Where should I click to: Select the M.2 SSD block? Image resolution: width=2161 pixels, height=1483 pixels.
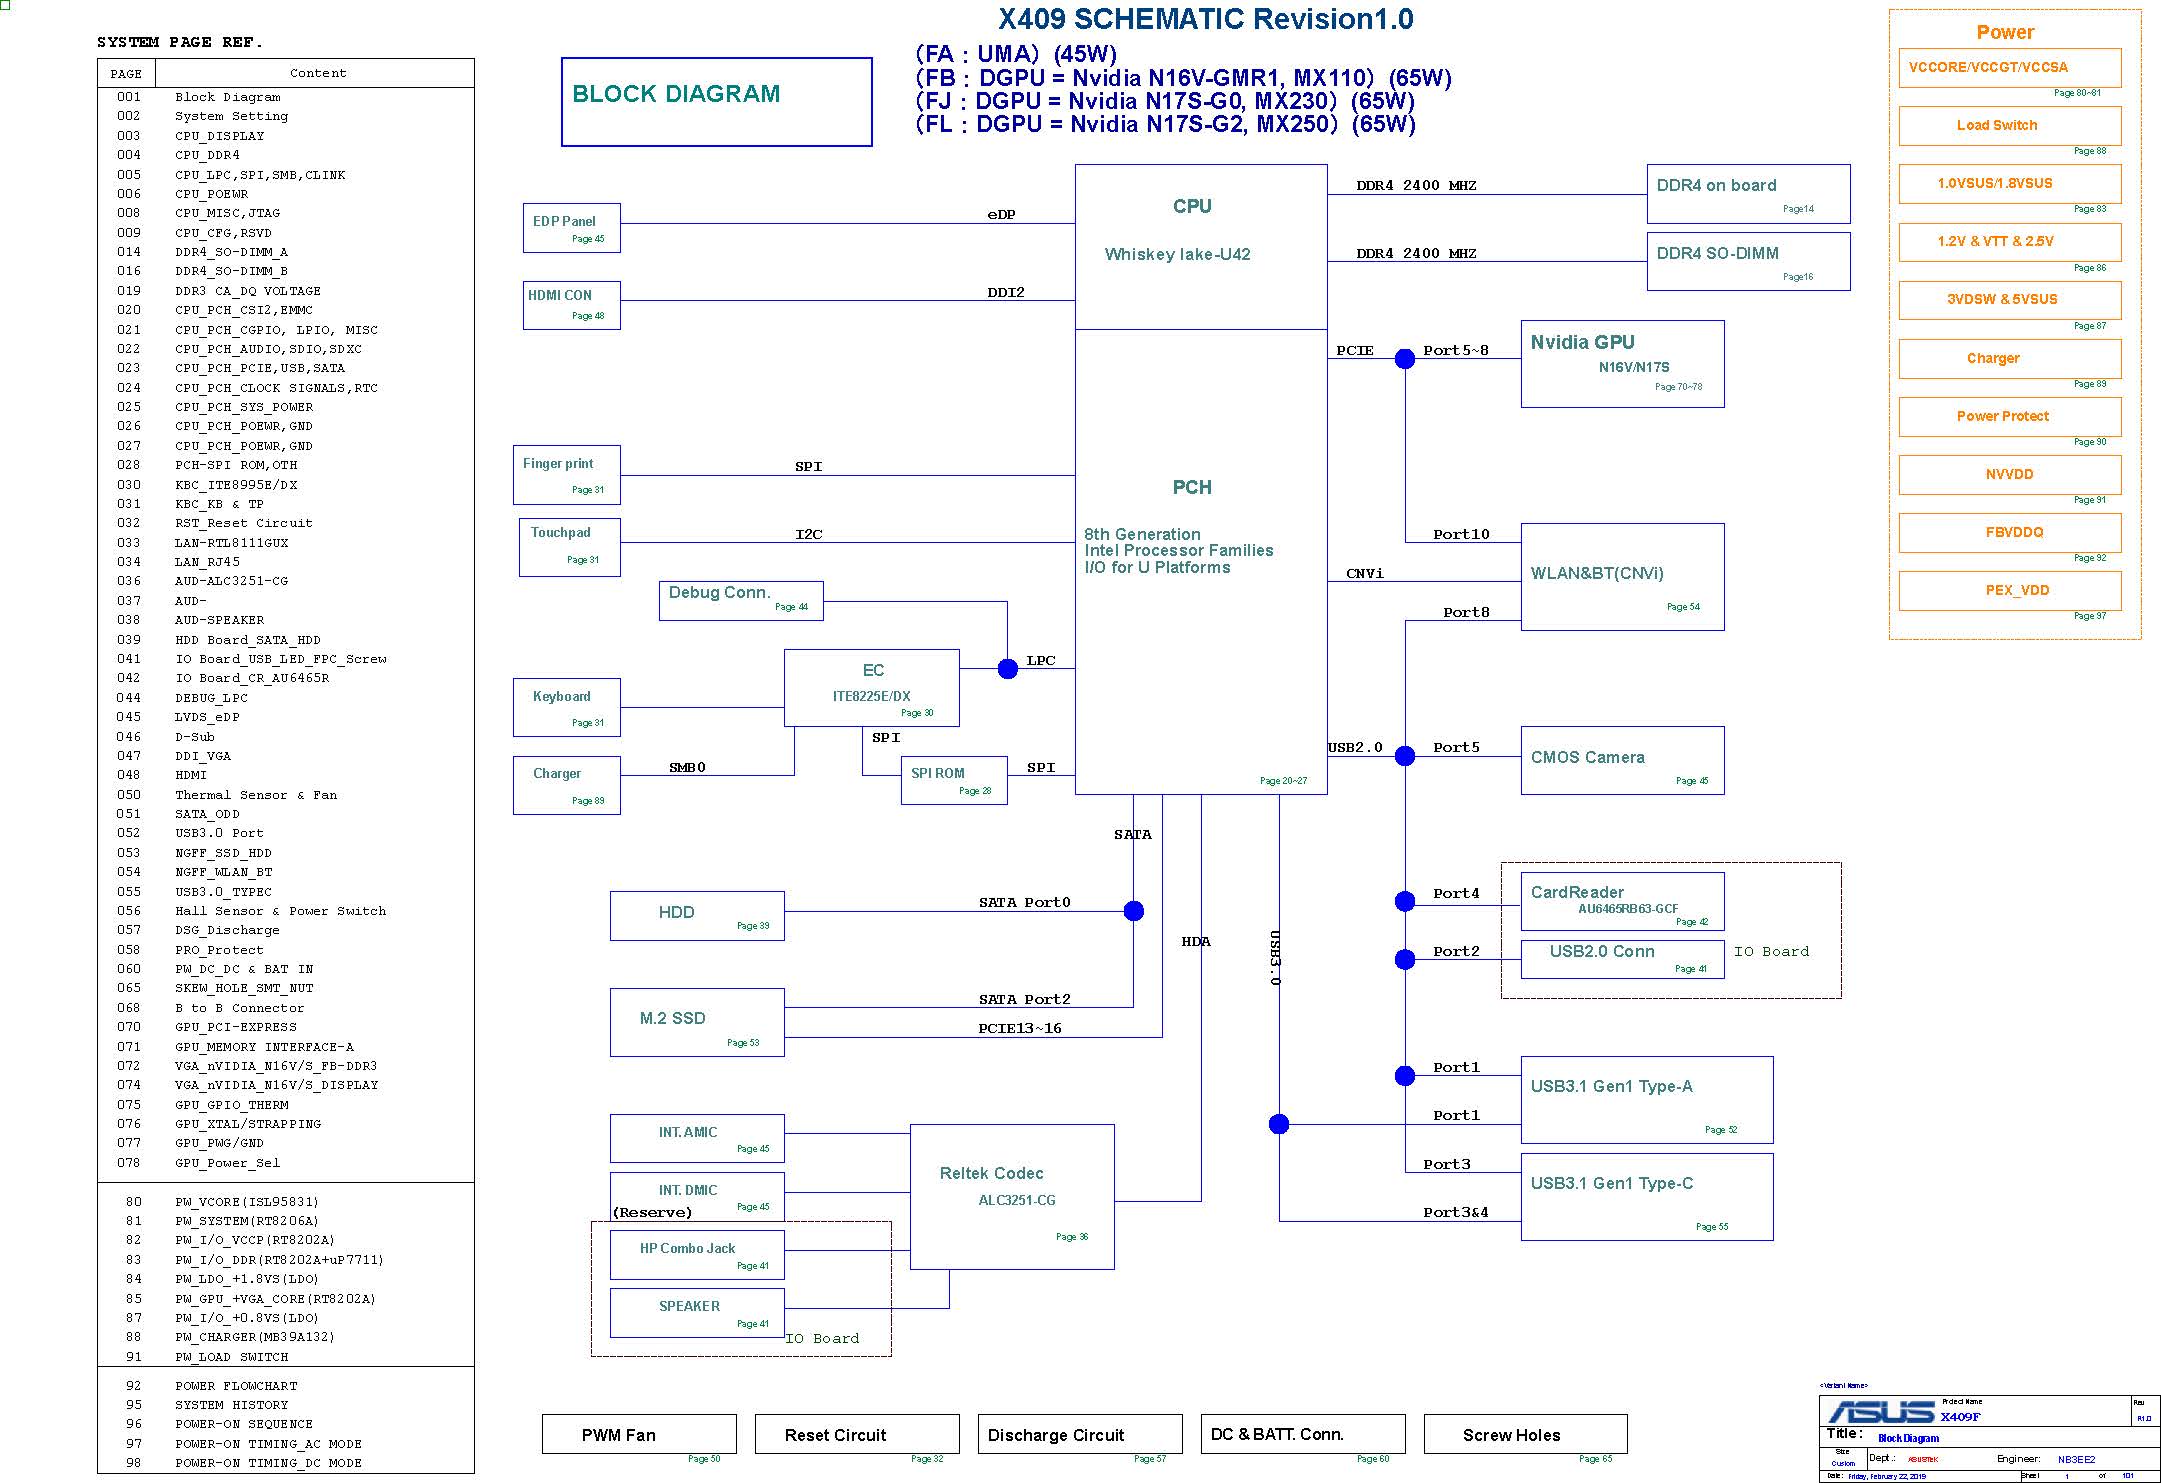pyautogui.click(x=697, y=1022)
